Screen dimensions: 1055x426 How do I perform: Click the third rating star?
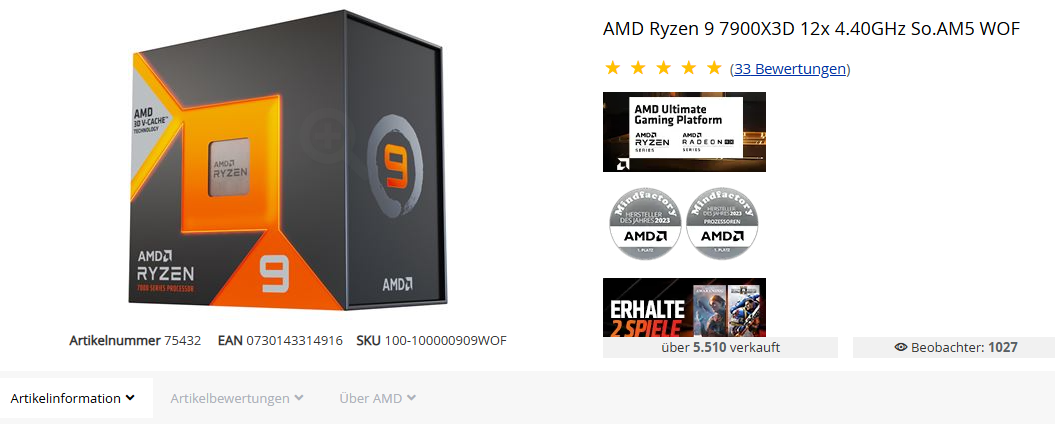click(x=663, y=68)
